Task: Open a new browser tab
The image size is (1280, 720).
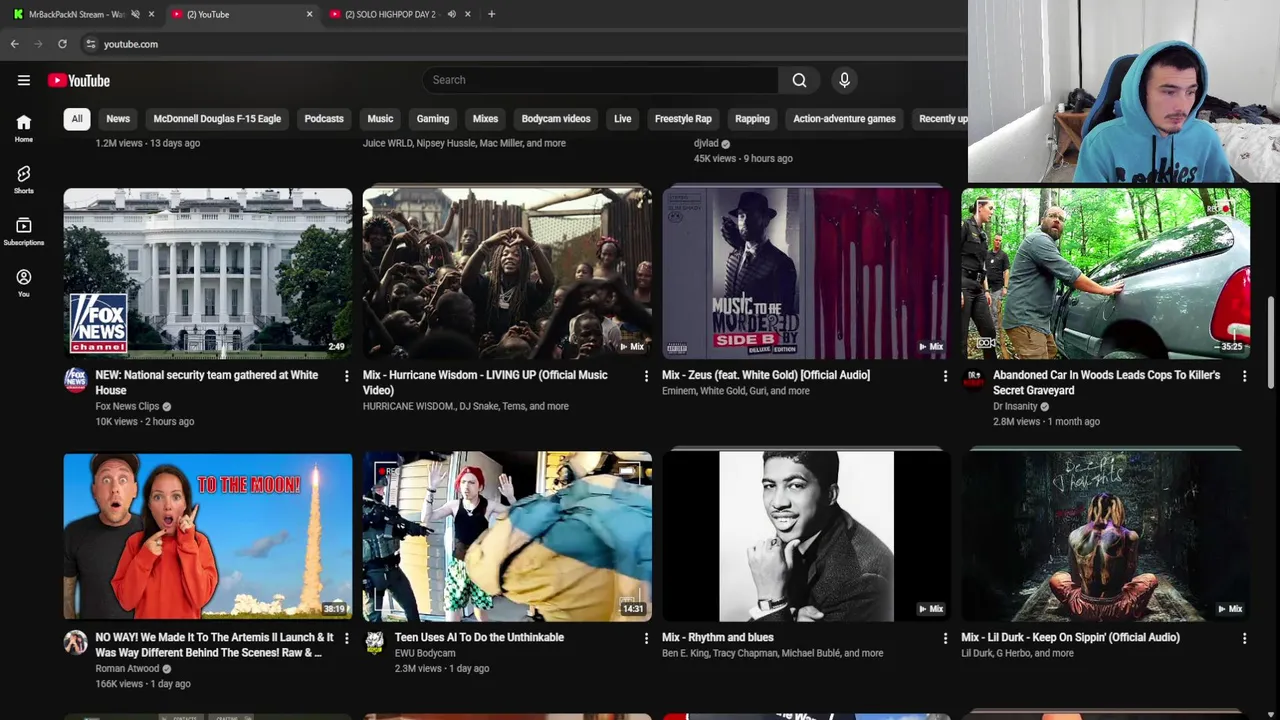Action: (x=491, y=14)
